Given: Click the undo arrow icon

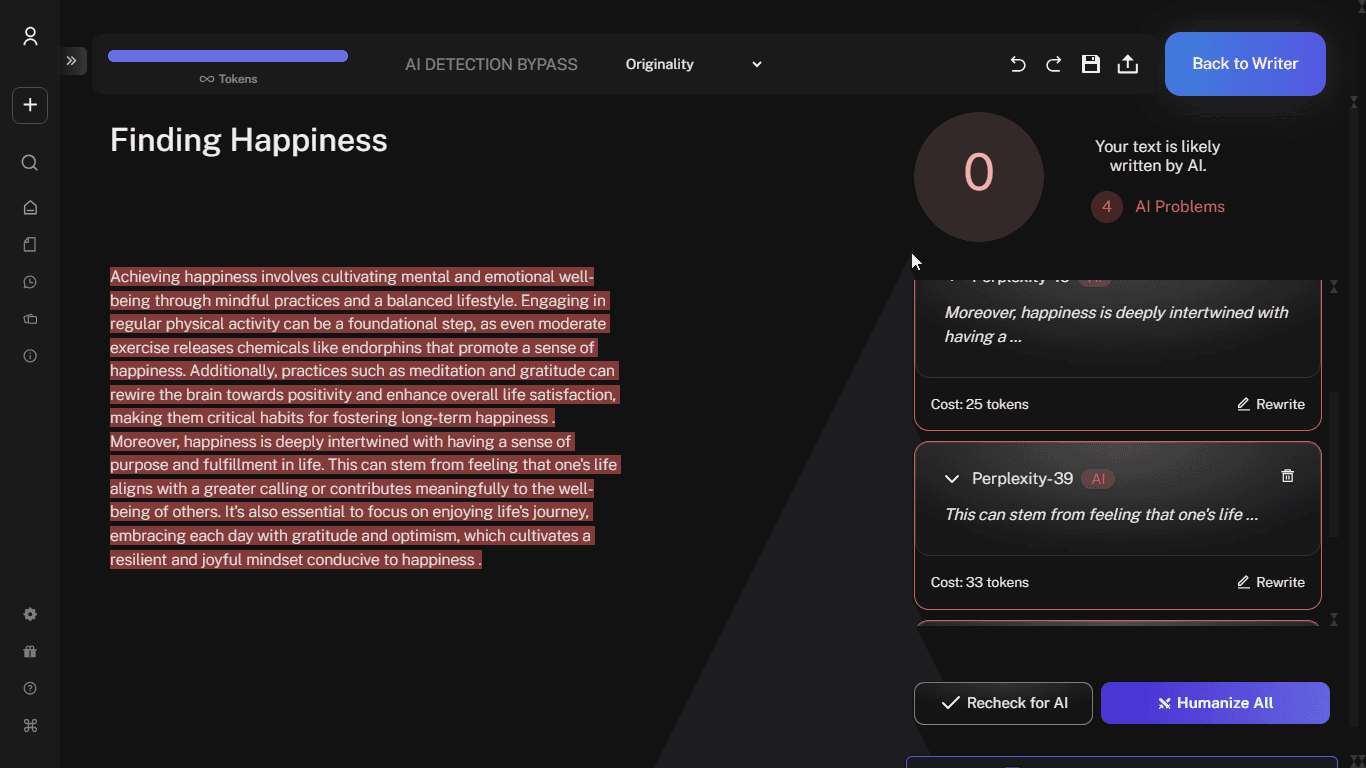Looking at the screenshot, I should [x=1018, y=64].
